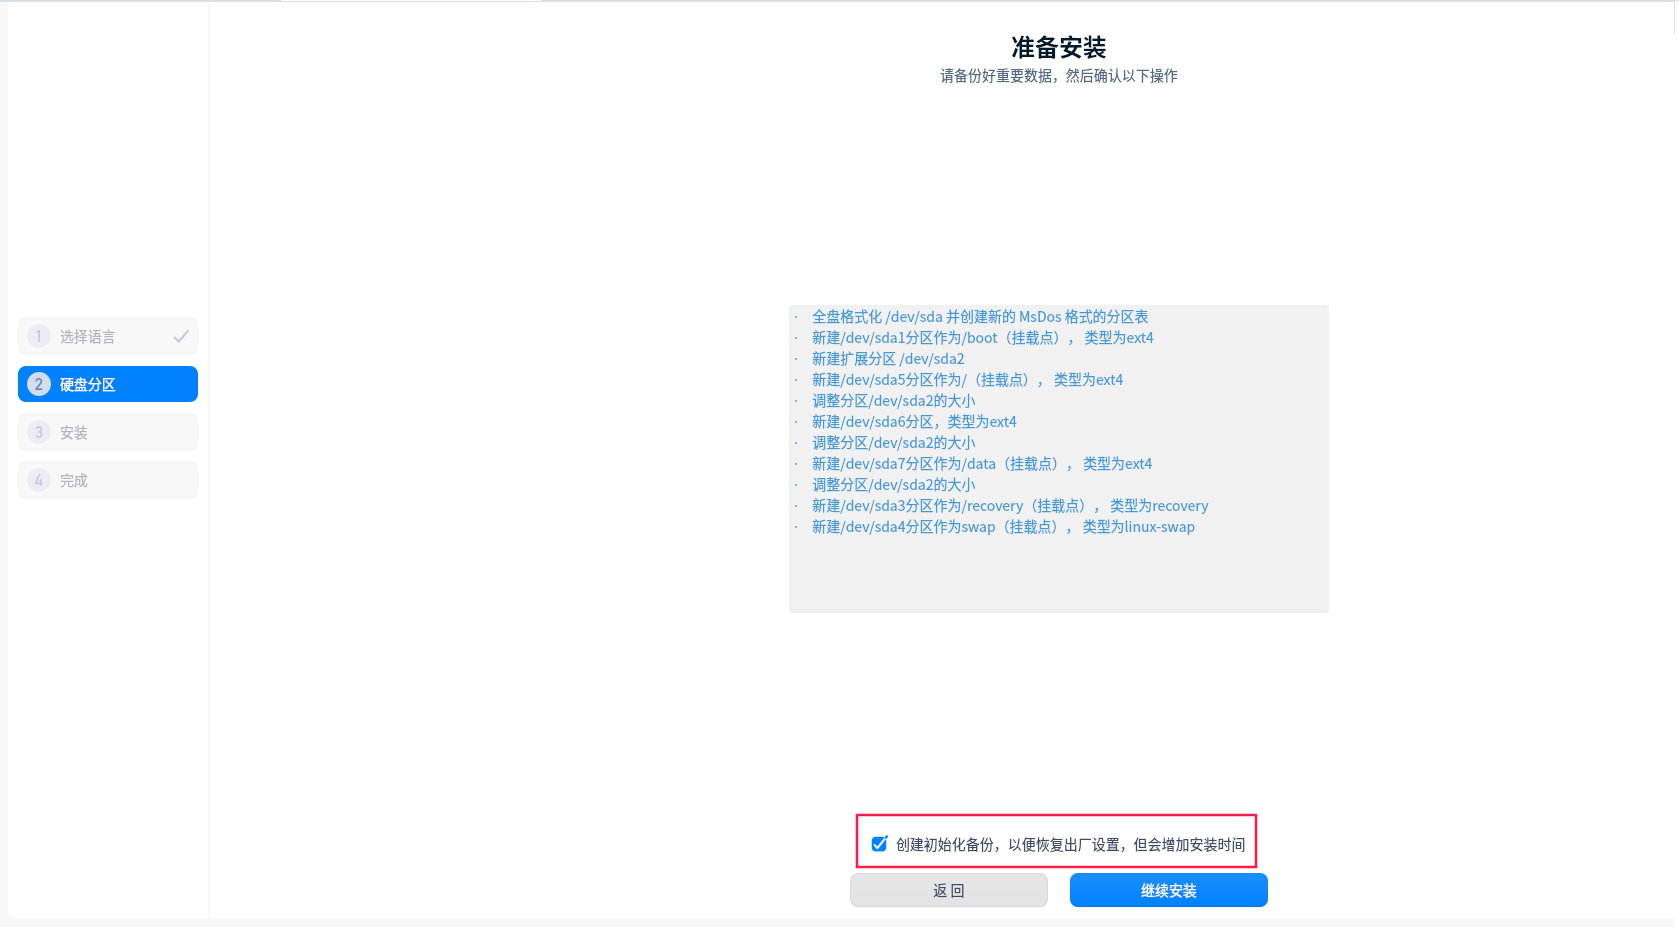Click the /dev/sda4 linux-swap partition line
Screen dimensions: 1679x927
(x=1003, y=527)
